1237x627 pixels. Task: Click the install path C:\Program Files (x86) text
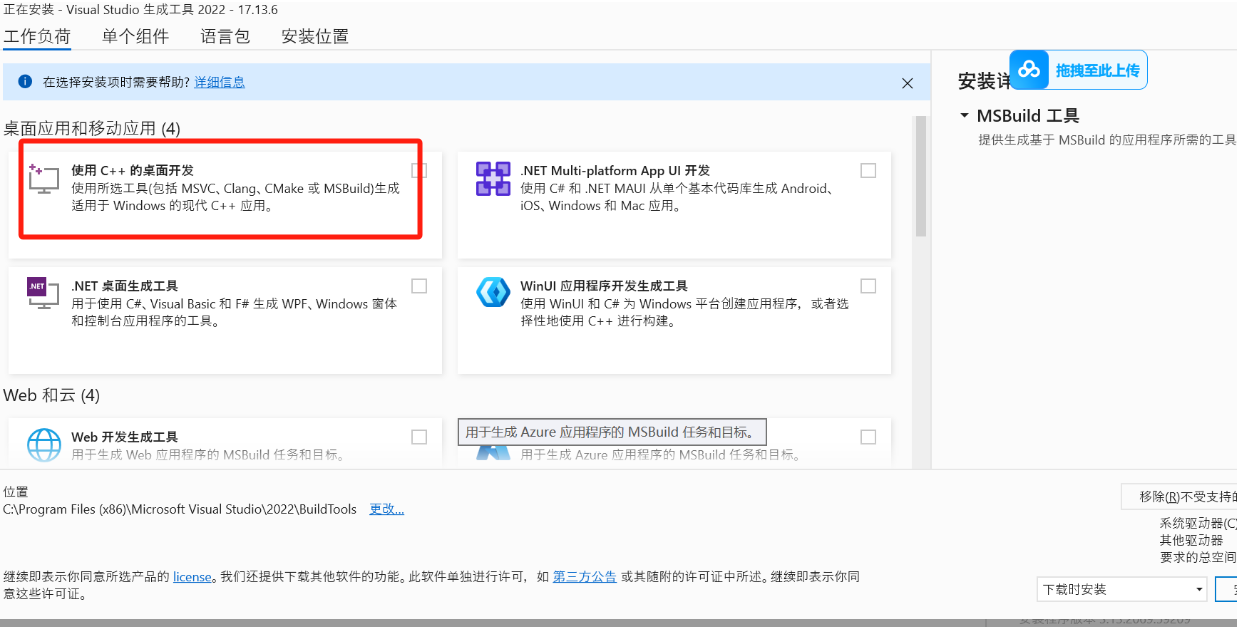180,509
